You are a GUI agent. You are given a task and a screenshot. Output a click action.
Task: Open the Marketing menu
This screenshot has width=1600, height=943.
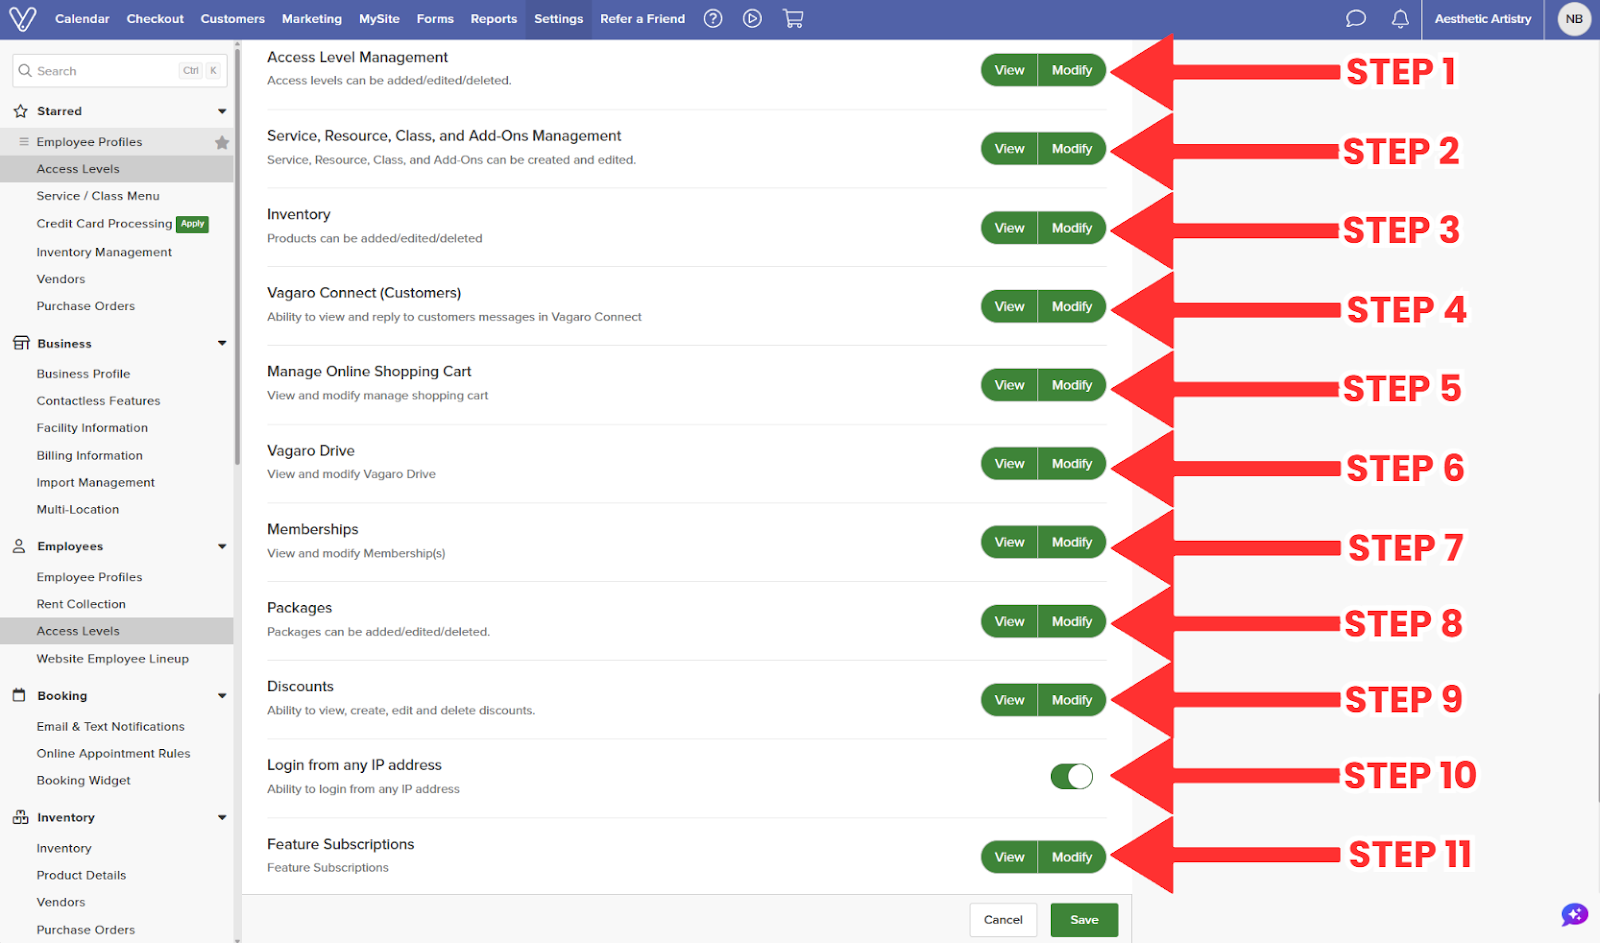tap(312, 19)
